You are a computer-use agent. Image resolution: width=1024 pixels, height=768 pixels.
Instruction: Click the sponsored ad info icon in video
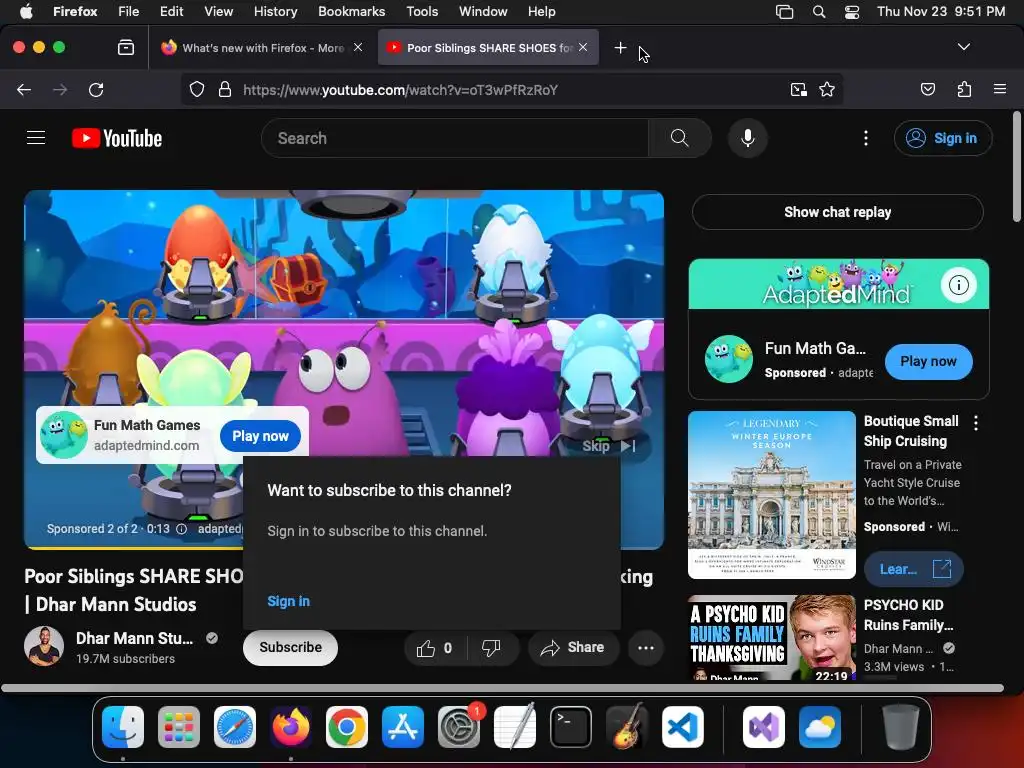pyautogui.click(x=182, y=529)
